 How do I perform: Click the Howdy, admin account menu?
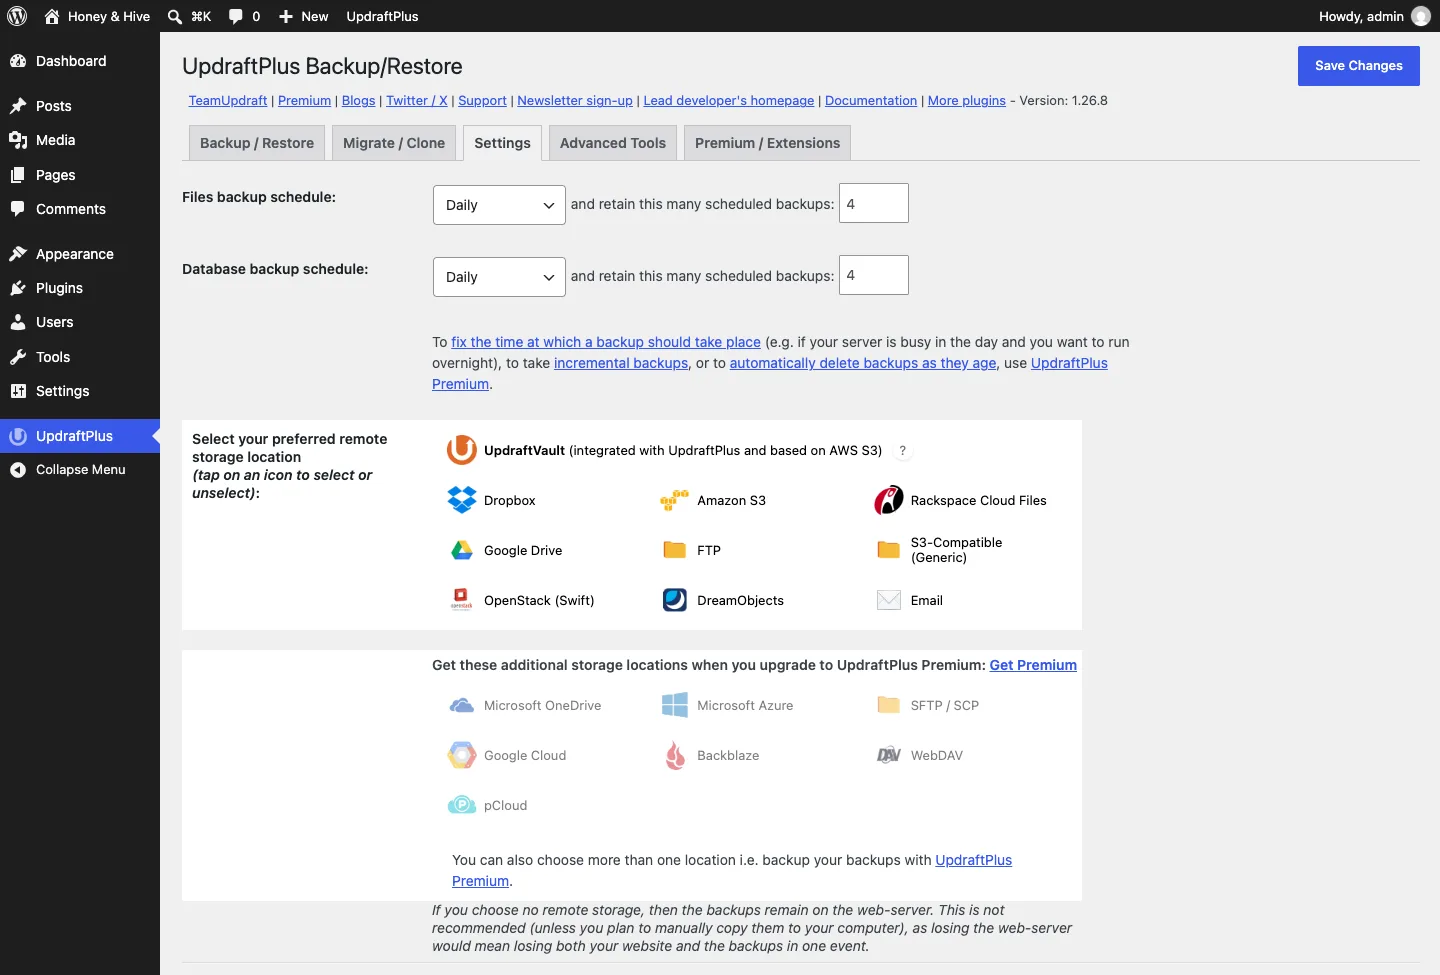click(x=1374, y=16)
